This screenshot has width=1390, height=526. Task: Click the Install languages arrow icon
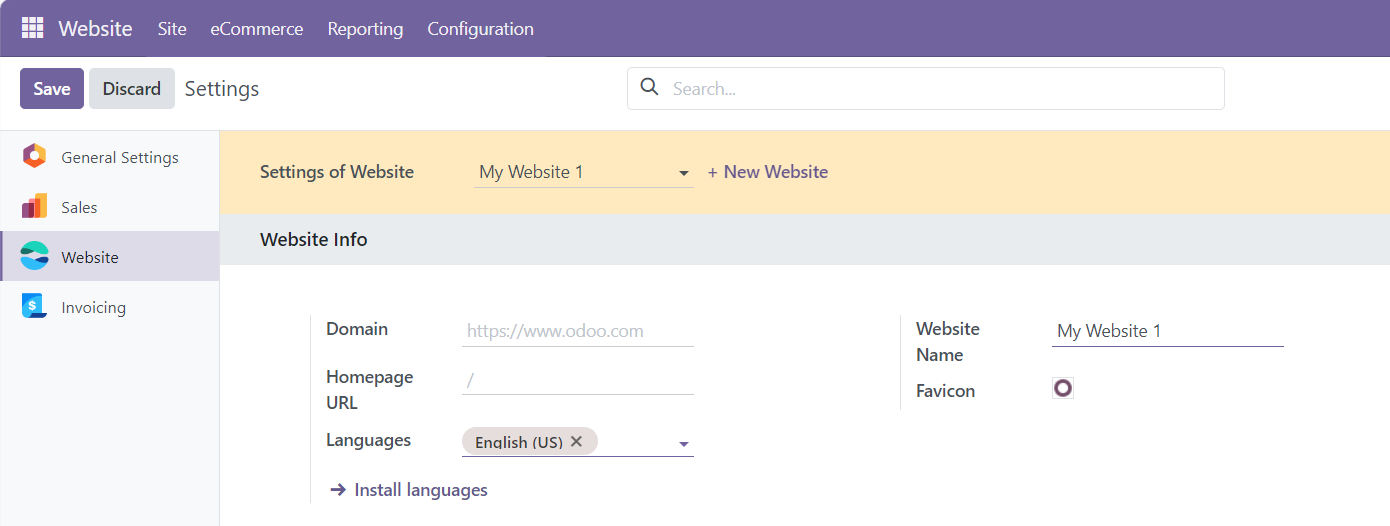pos(338,490)
